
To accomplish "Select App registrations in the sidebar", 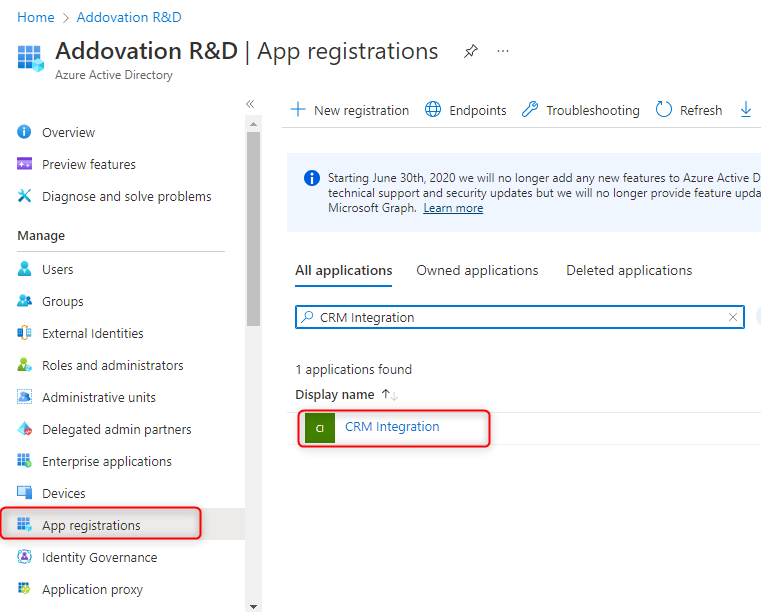I will point(91,526).
